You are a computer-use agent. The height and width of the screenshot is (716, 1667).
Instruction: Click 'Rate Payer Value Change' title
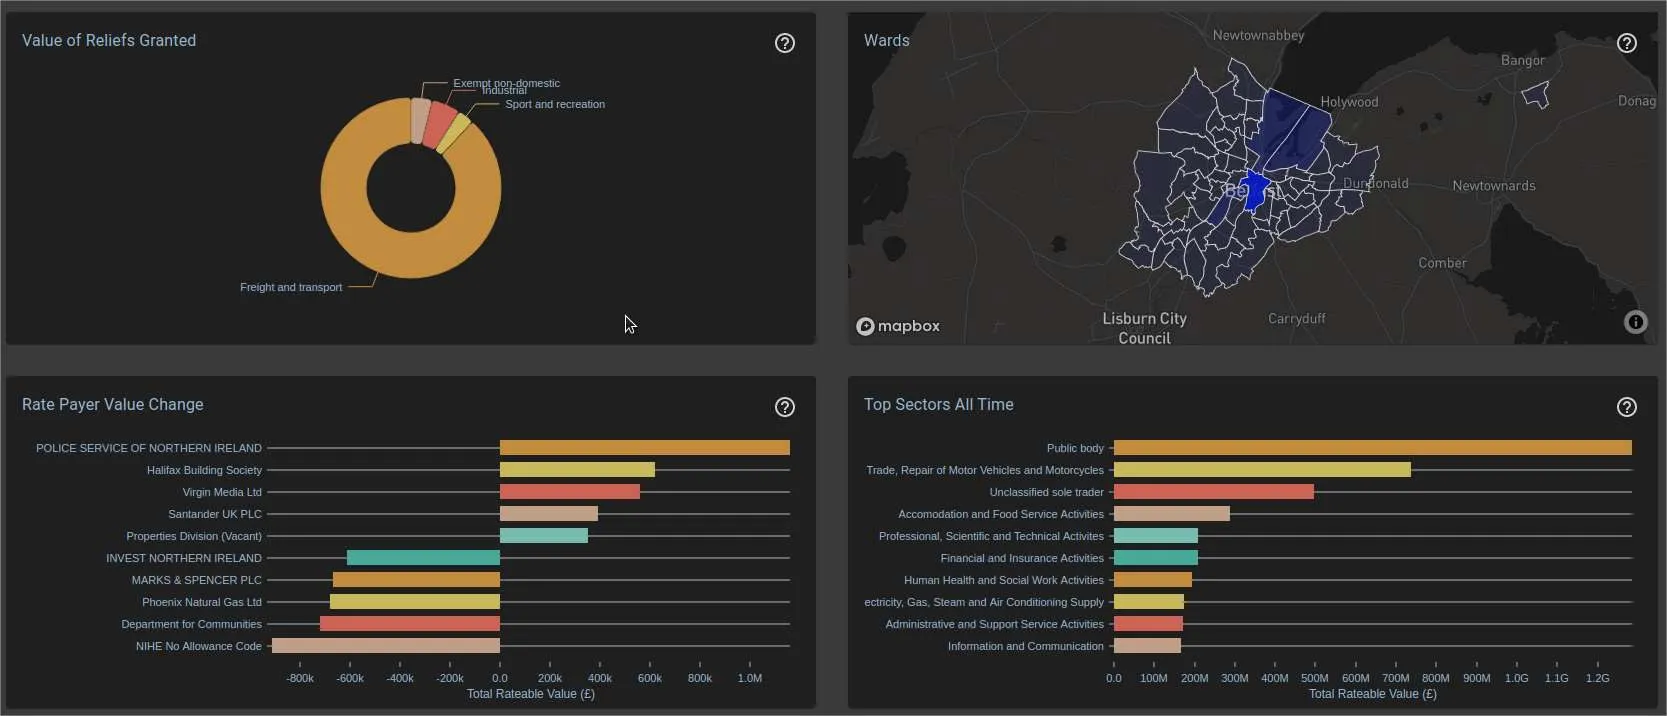click(113, 405)
